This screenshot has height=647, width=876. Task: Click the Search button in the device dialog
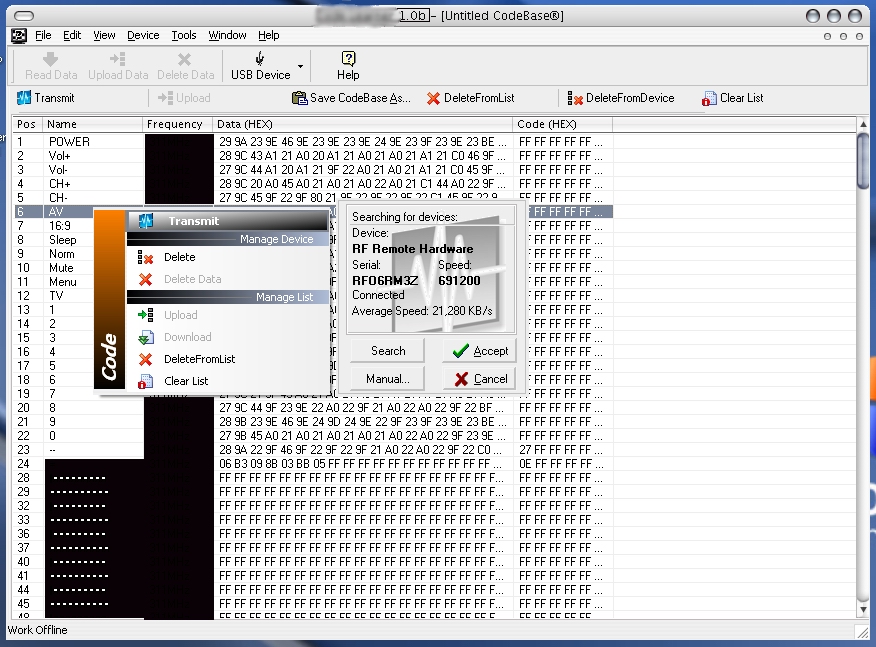pos(387,351)
